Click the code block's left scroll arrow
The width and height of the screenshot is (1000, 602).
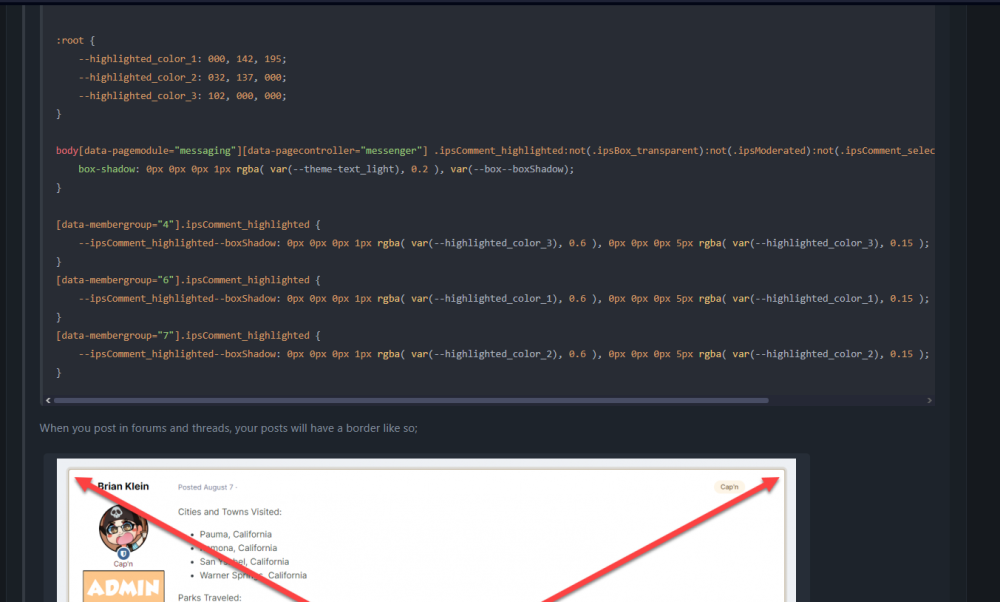44,400
